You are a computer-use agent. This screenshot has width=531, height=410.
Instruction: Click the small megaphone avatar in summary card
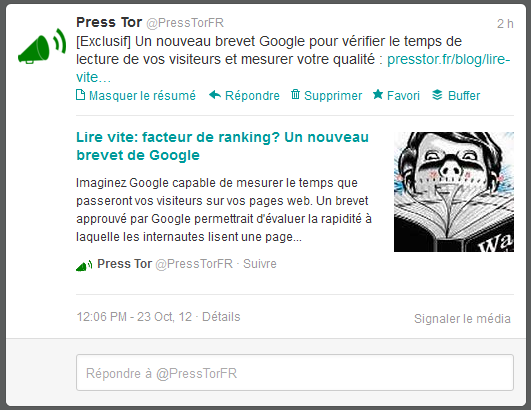84,265
